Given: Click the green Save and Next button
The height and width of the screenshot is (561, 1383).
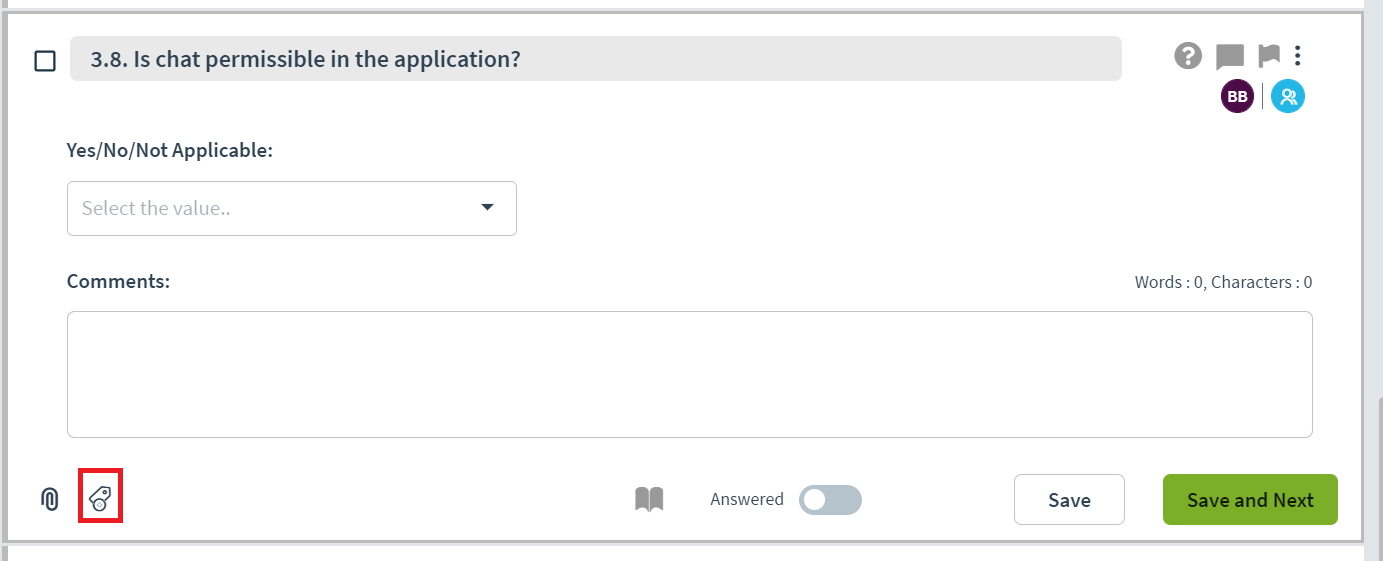Looking at the screenshot, I should [x=1250, y=500].
